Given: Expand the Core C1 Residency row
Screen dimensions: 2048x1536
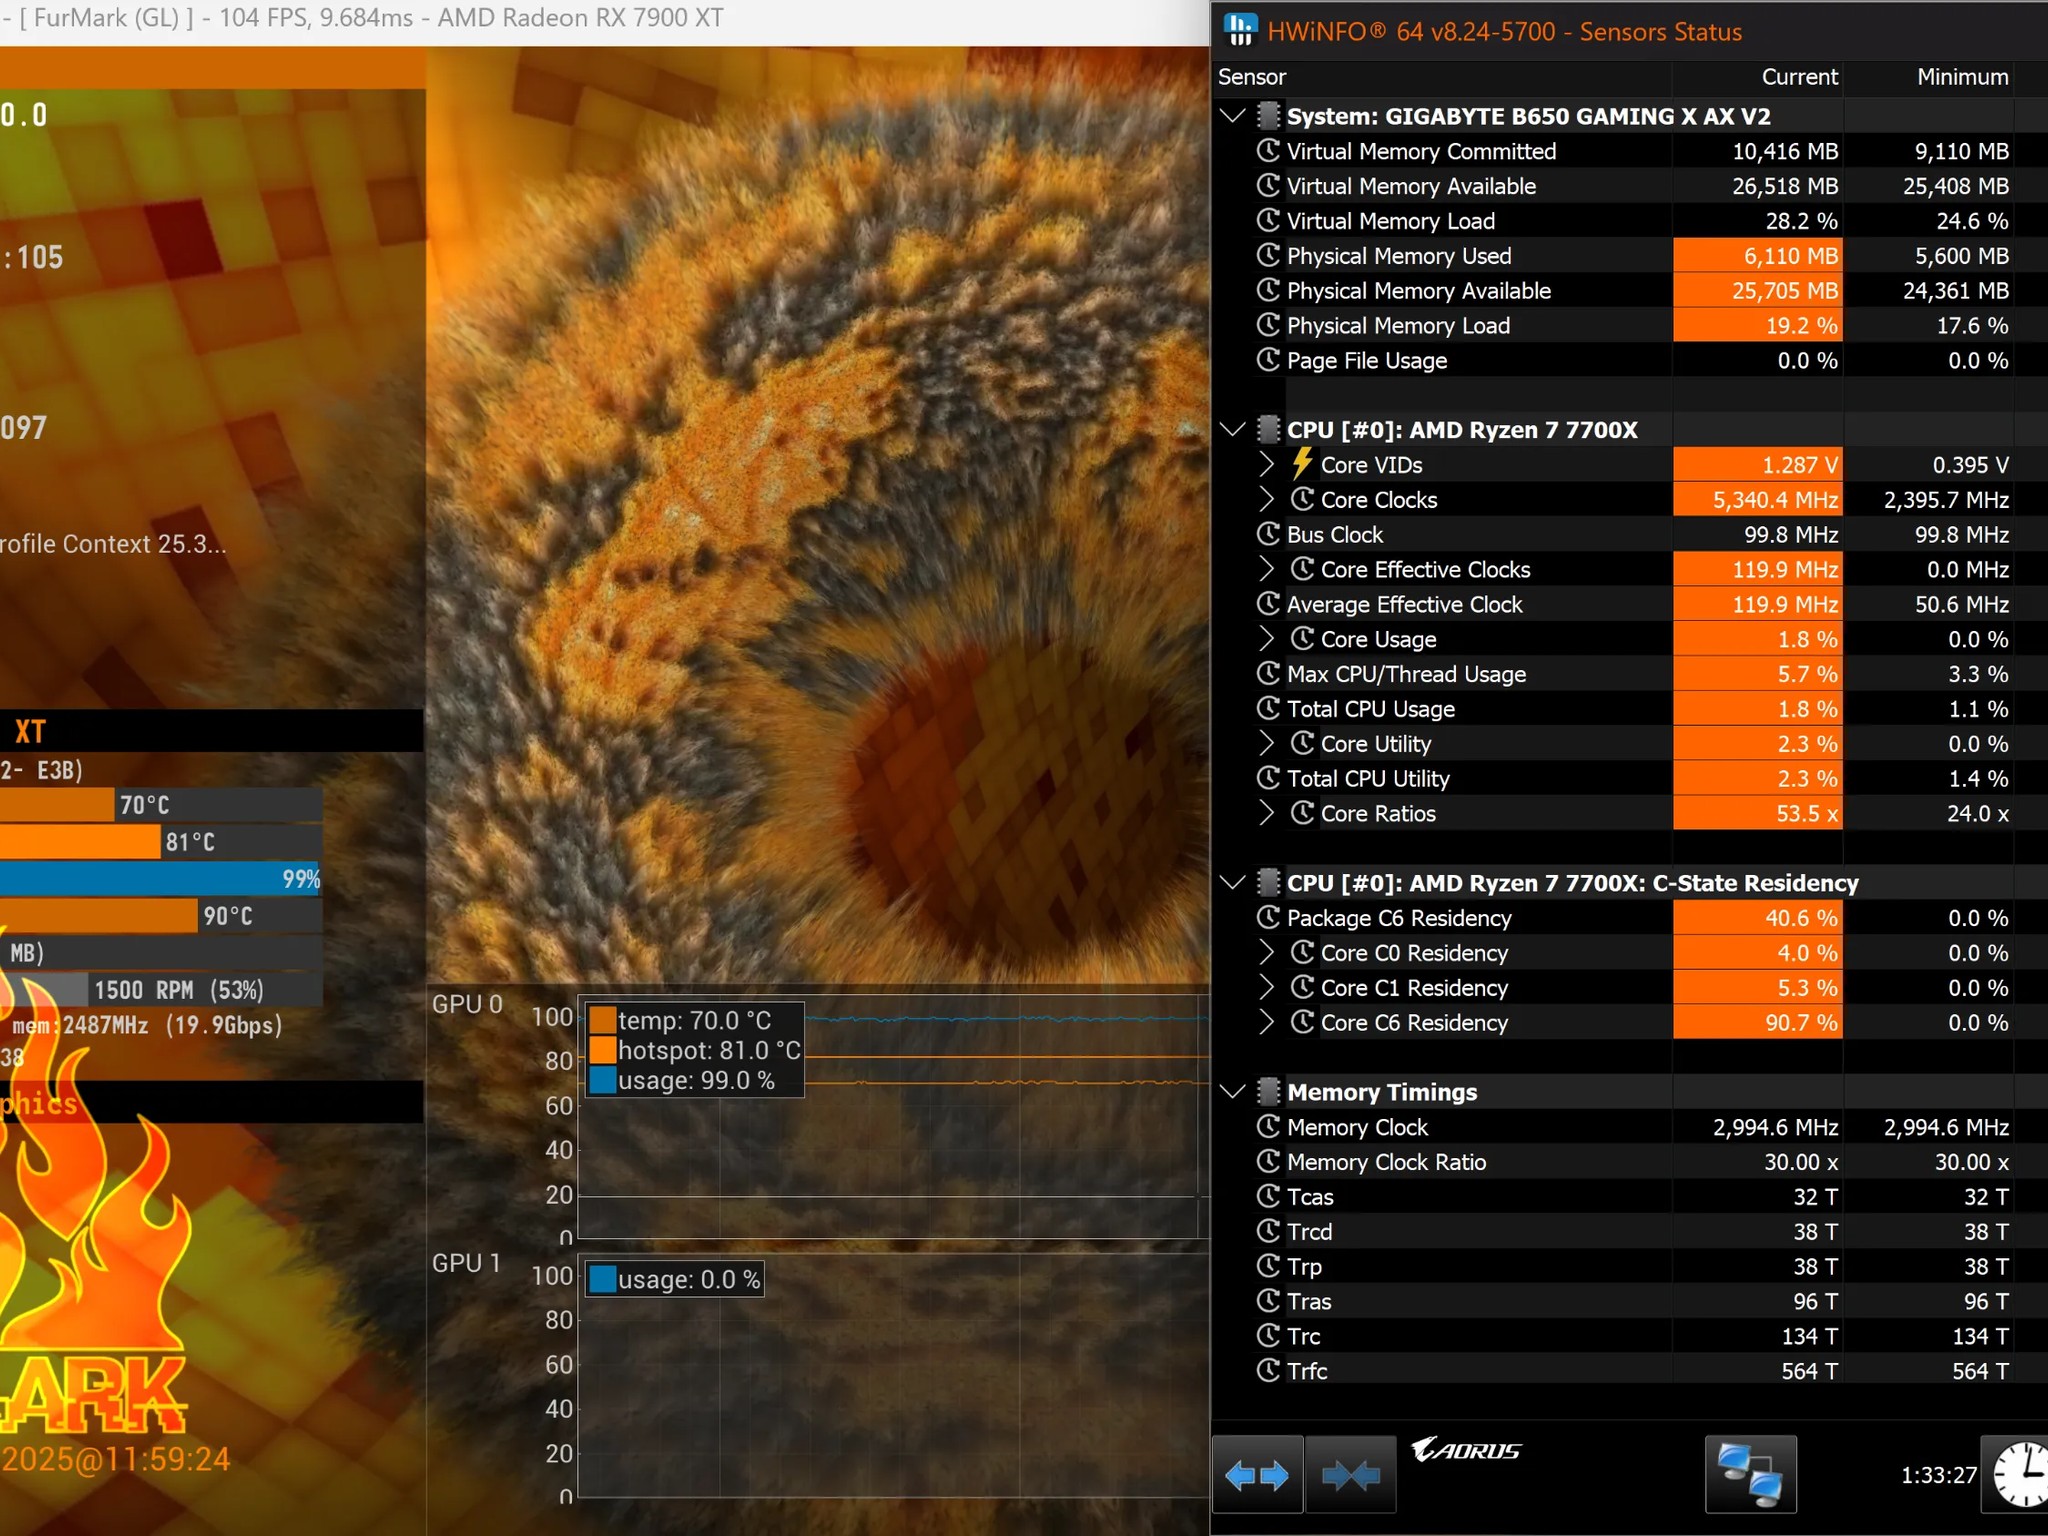Looking at the screenshot, I should tap(1267, 987).
